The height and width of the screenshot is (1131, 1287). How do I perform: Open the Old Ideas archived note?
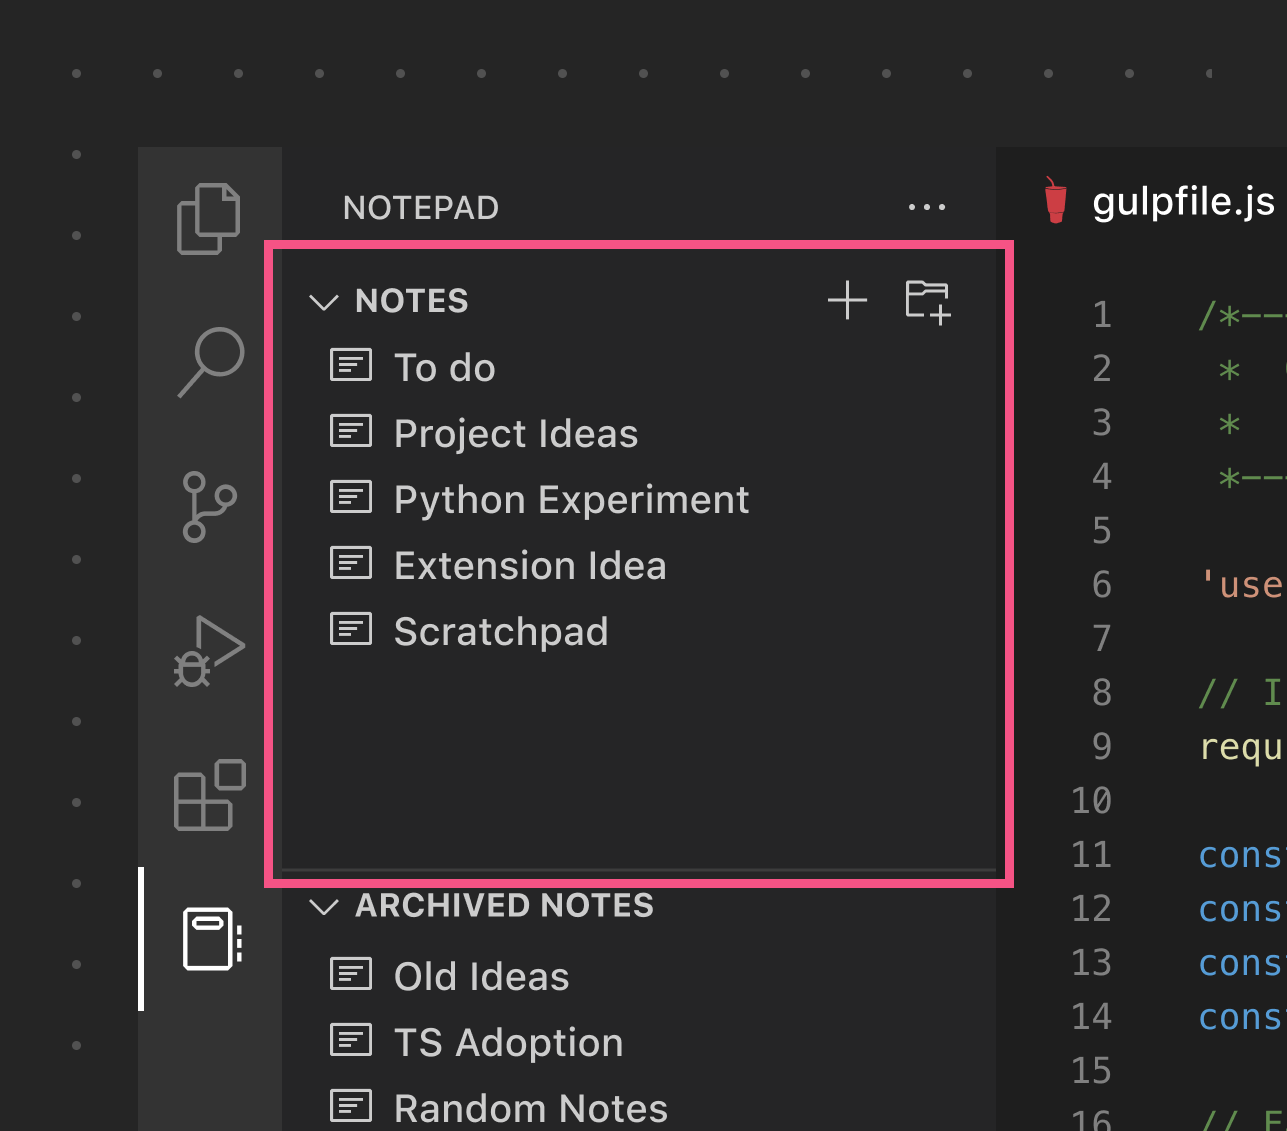point(481,975)
